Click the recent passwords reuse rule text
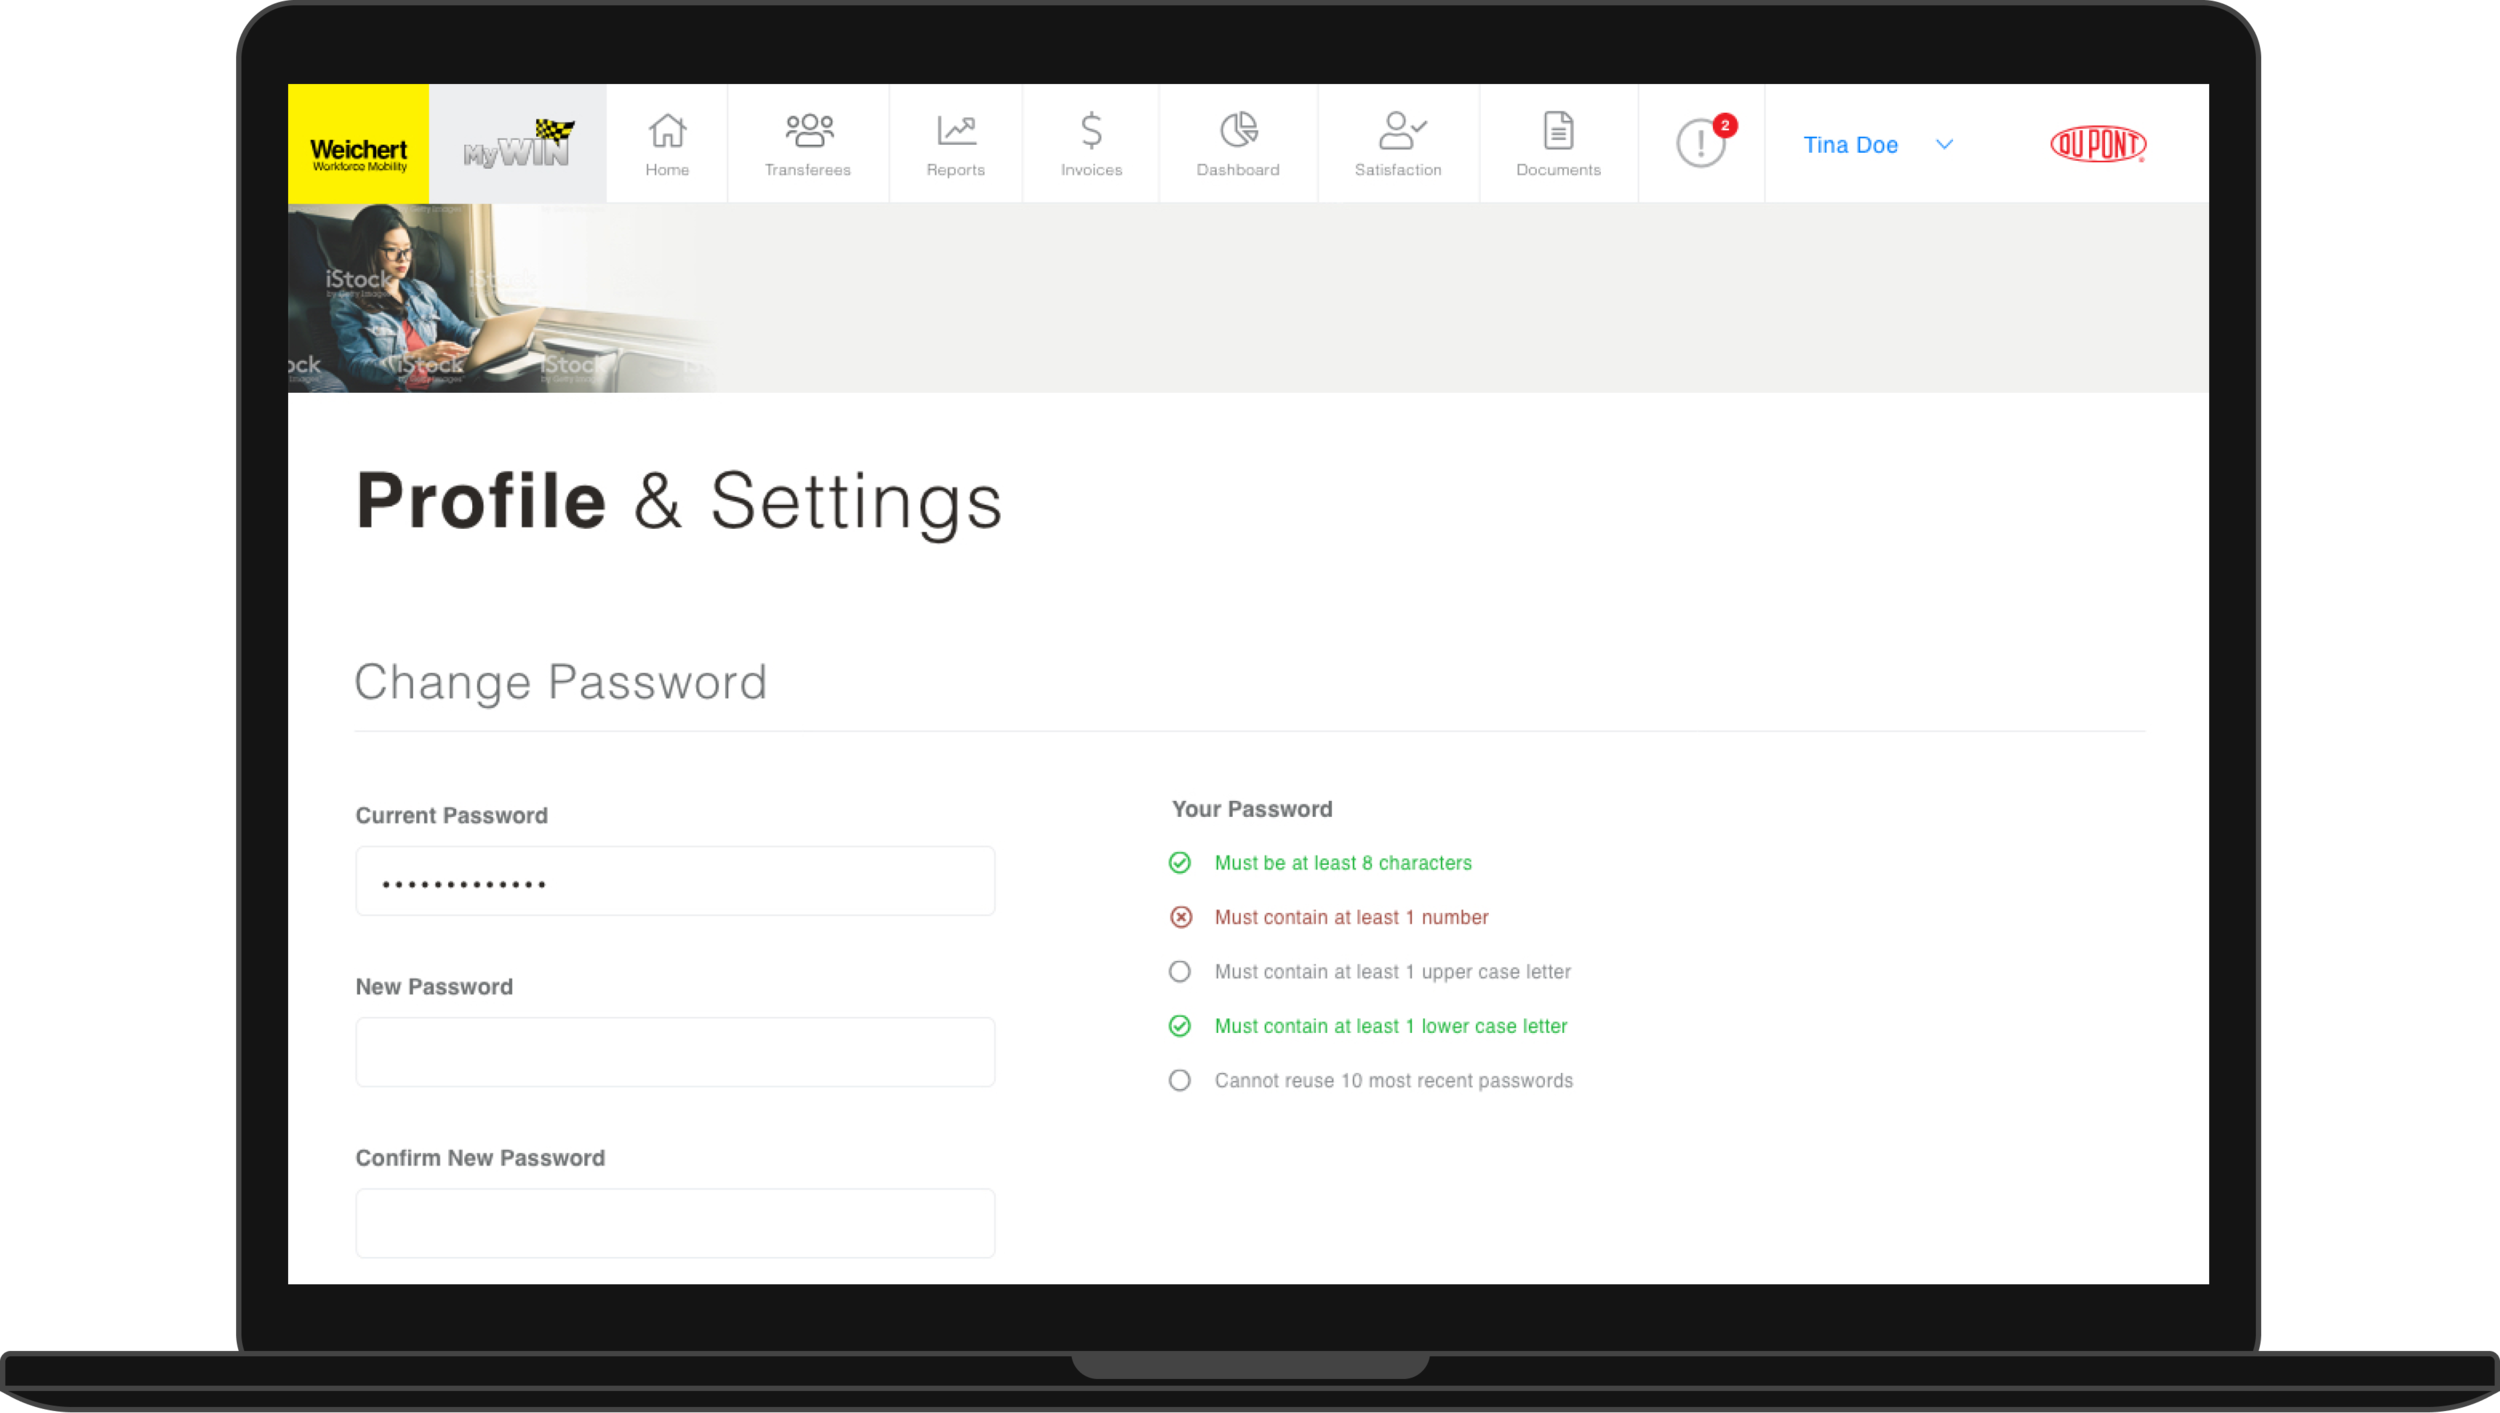The image size is (2500, 1413). pyautogui.click(x=1393, y=1081)
